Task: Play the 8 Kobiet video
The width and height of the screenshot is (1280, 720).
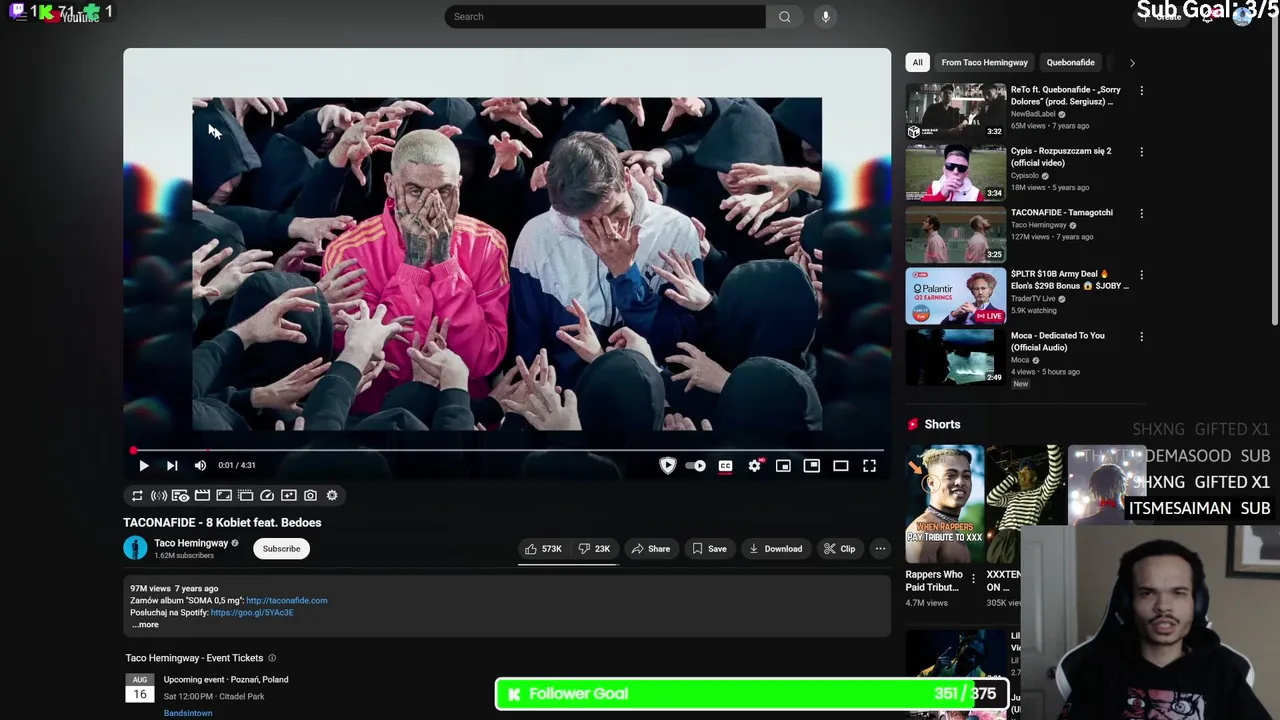Action: tap(143, 465)
